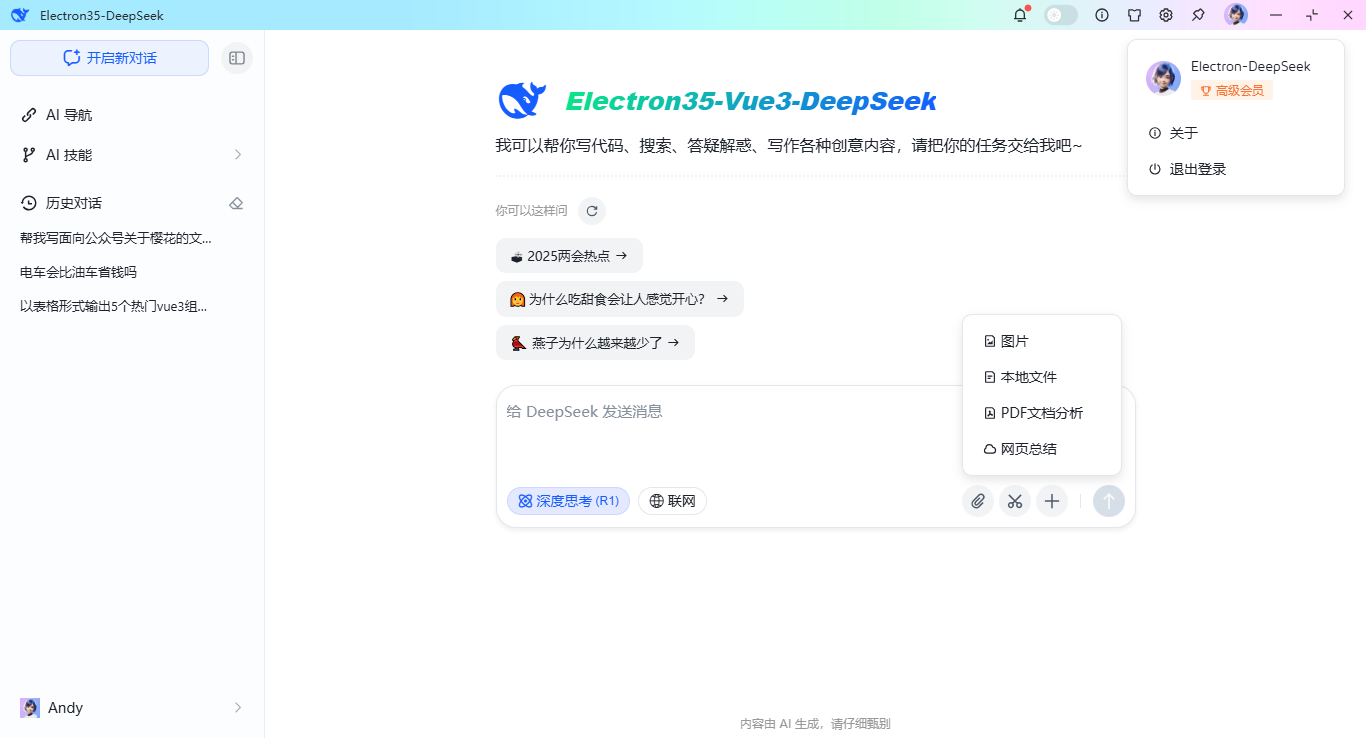Clear history with the eraser icon
Viewport: 1366px width, 738px height.
236,203
